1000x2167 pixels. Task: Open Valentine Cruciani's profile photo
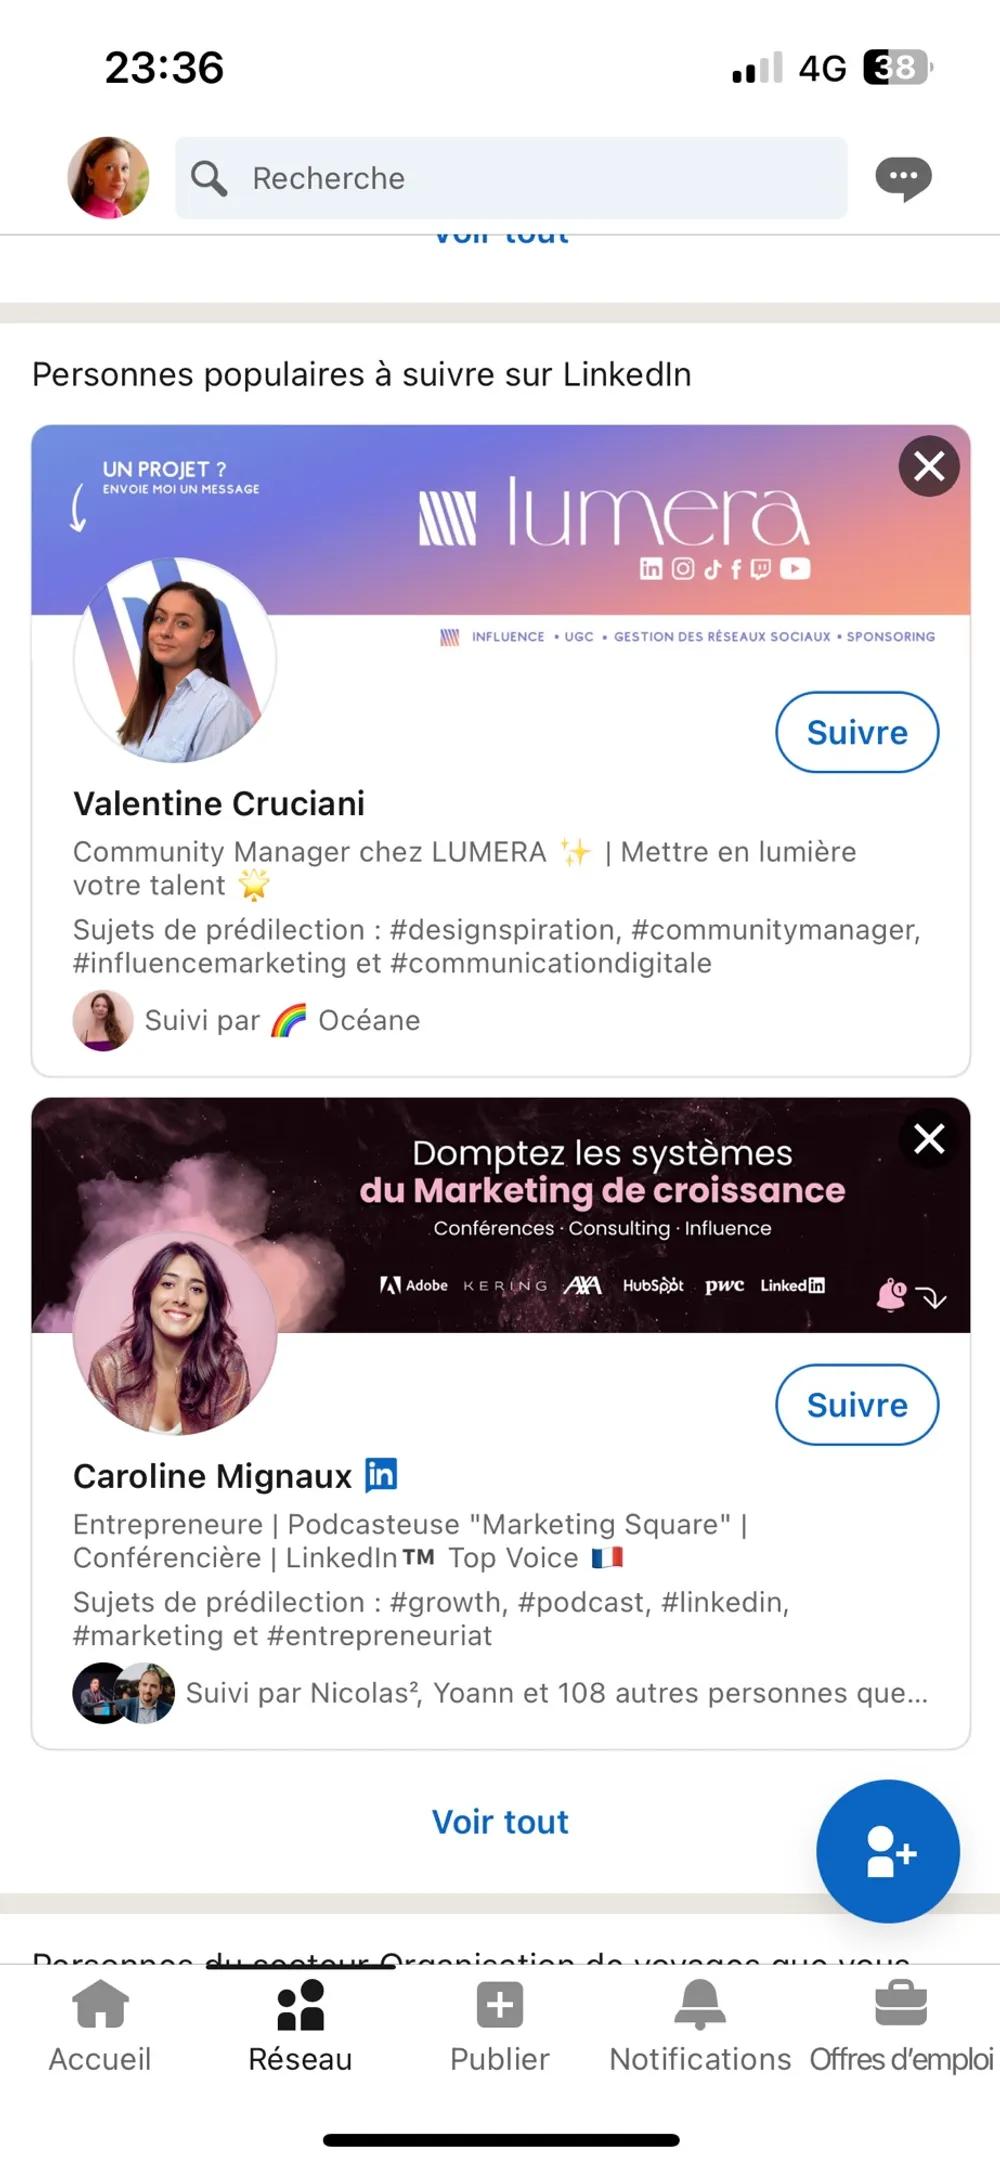click(175, 660)
